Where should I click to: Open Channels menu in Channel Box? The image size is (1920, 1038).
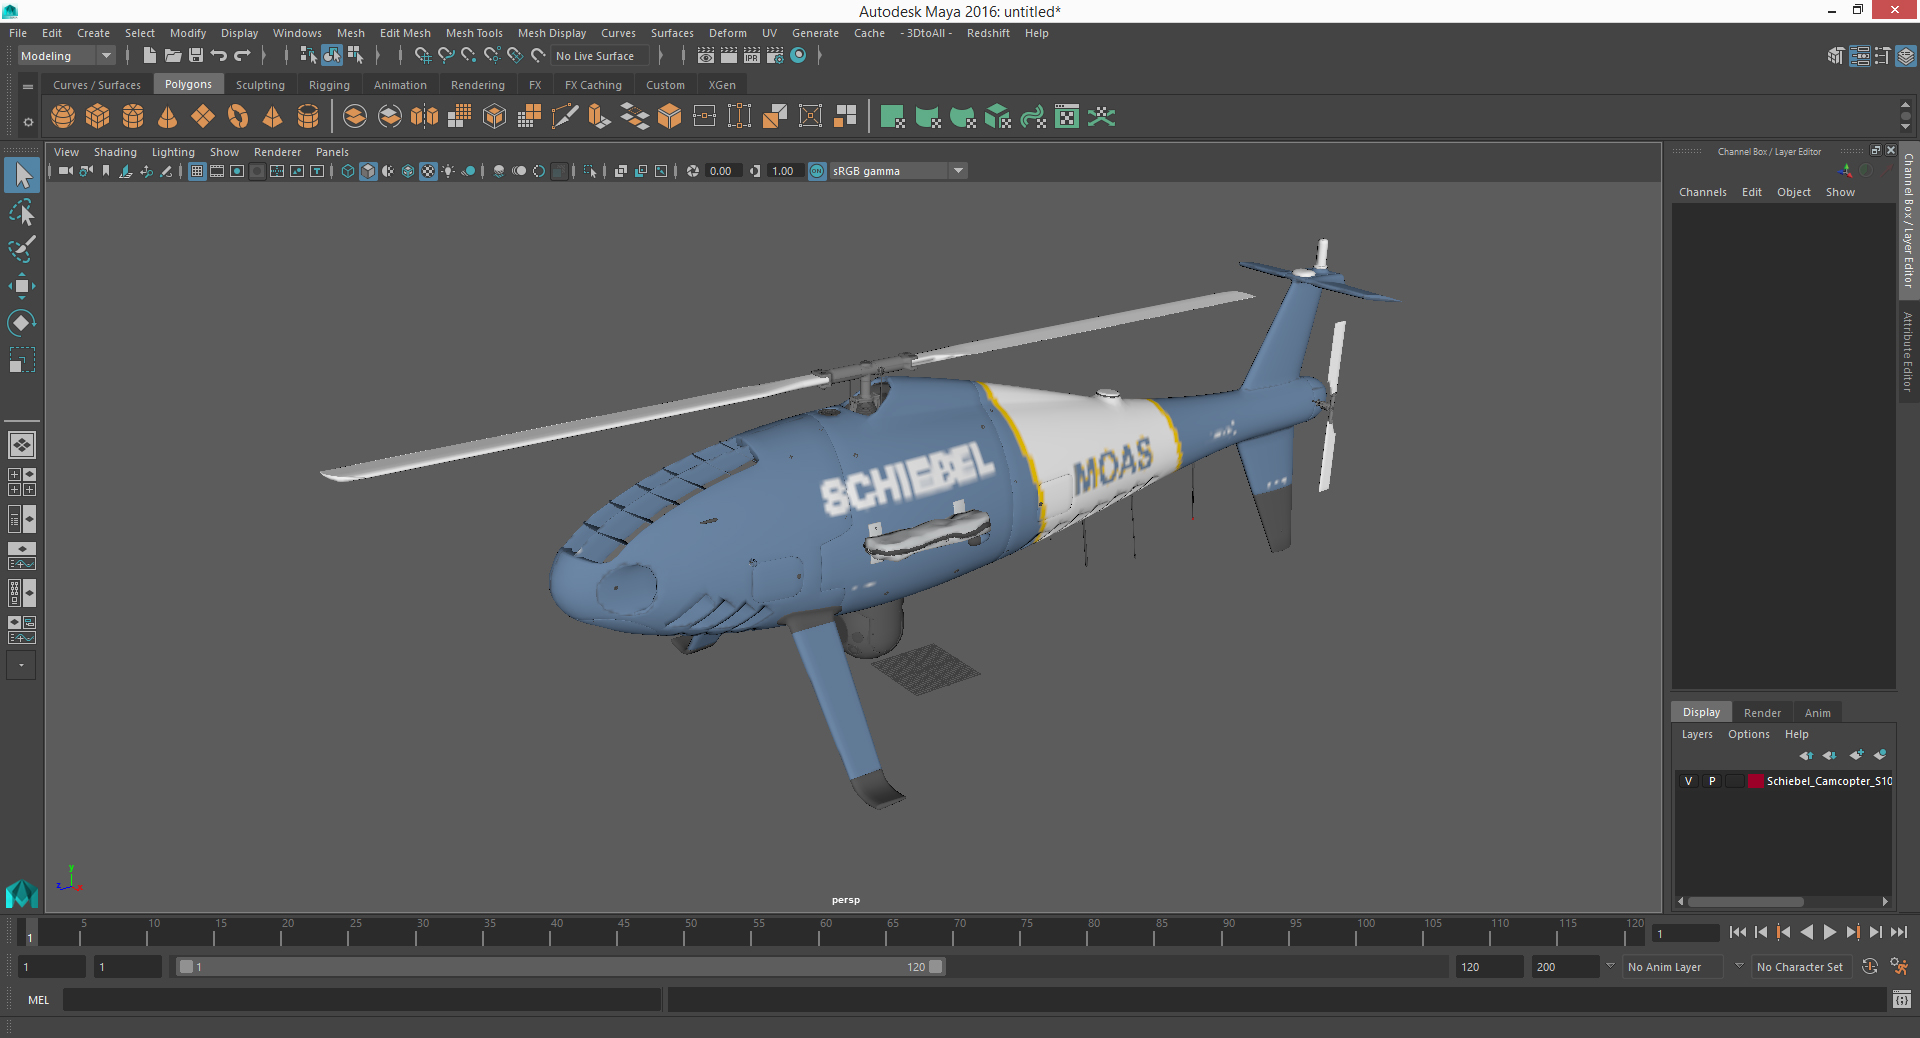(x=1702, y=192)
